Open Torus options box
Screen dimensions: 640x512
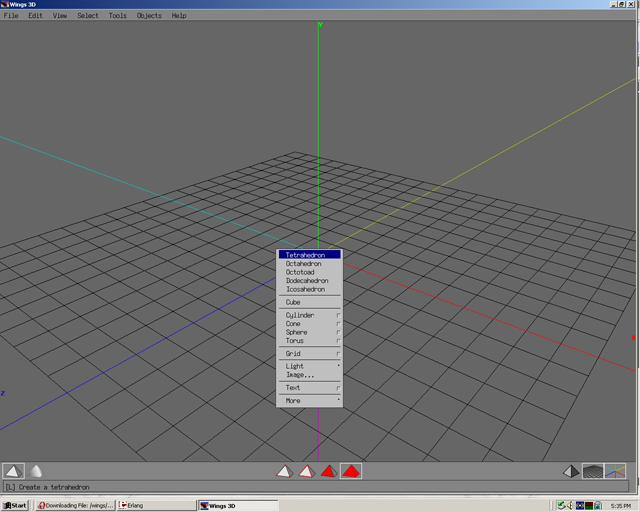[338, 341]
